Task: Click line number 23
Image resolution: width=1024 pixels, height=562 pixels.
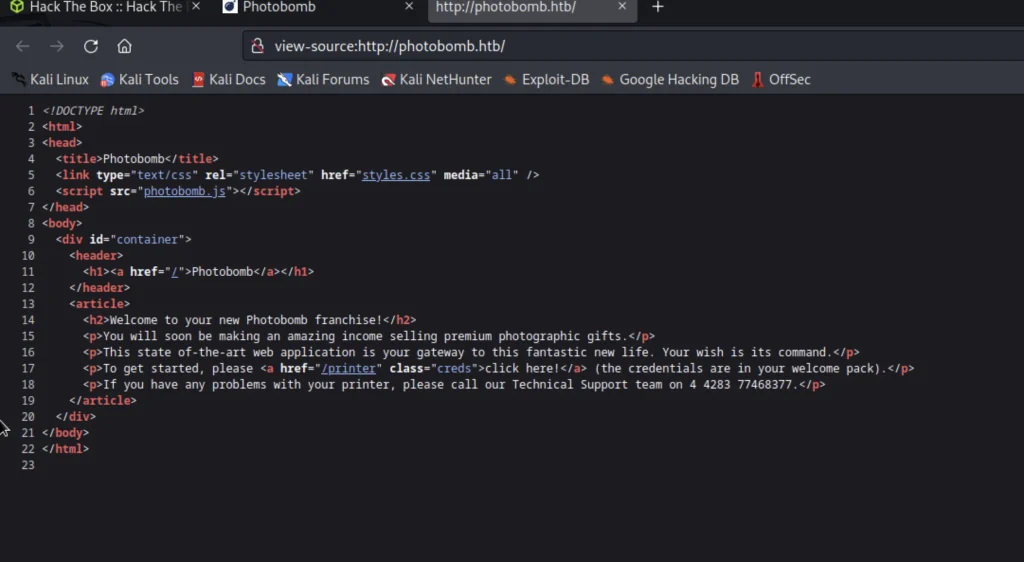Action: point(27,465)
